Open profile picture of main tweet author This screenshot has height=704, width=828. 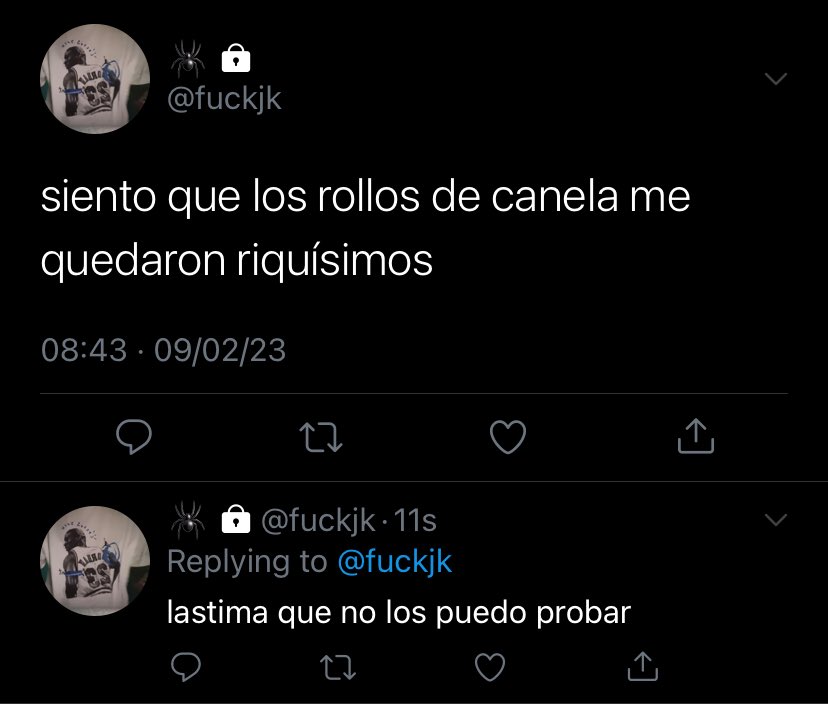click(x=95, y=79)
